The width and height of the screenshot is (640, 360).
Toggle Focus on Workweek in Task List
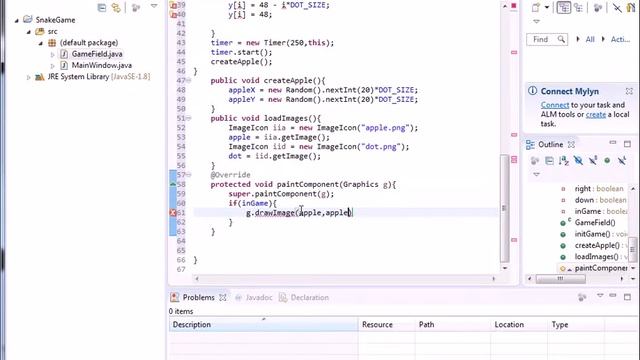pos(598,7)
